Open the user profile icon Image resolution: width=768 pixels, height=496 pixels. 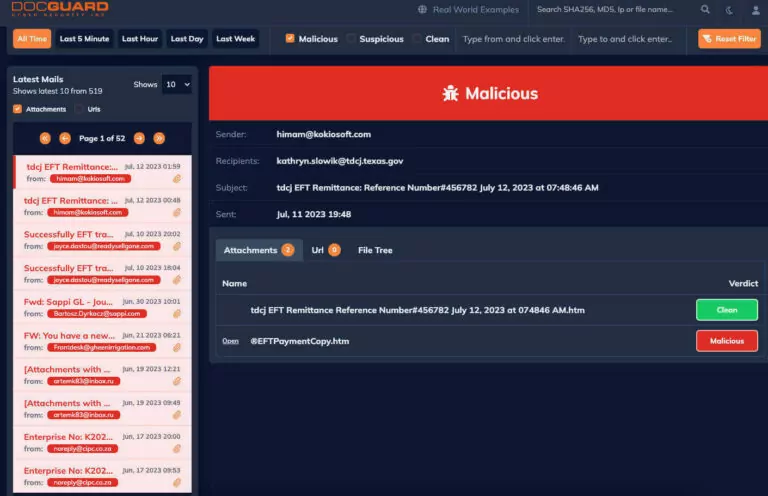[755, 10]
